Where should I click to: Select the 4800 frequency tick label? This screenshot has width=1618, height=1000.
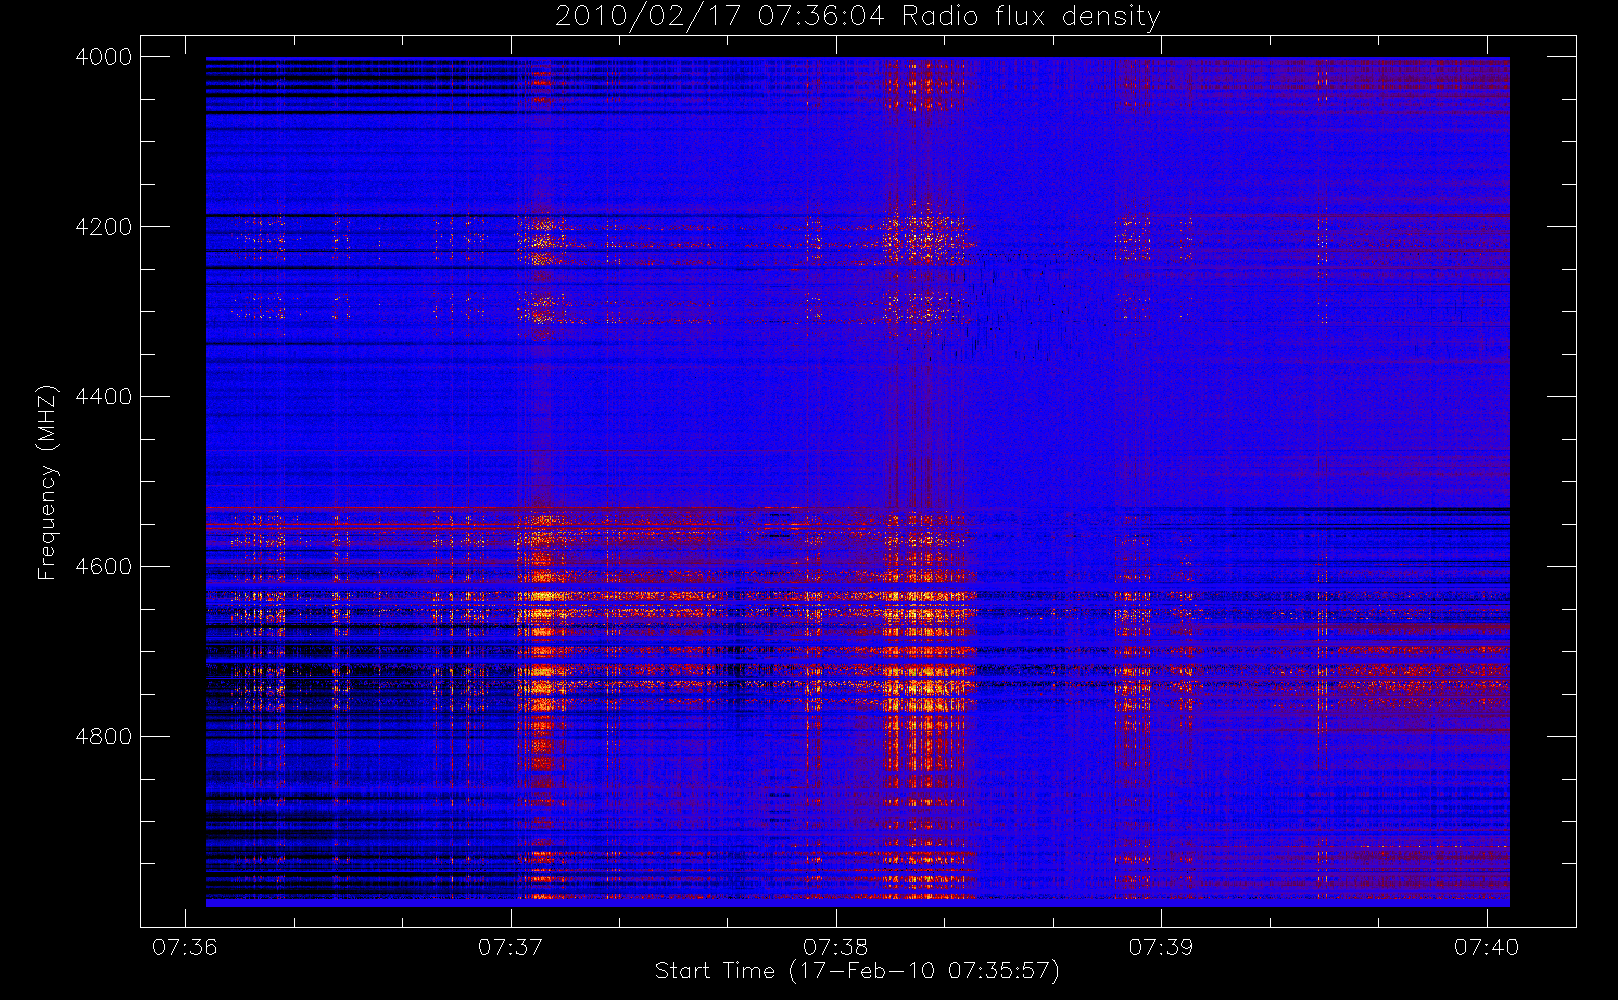pyautogui.click(x=104, y=737)
